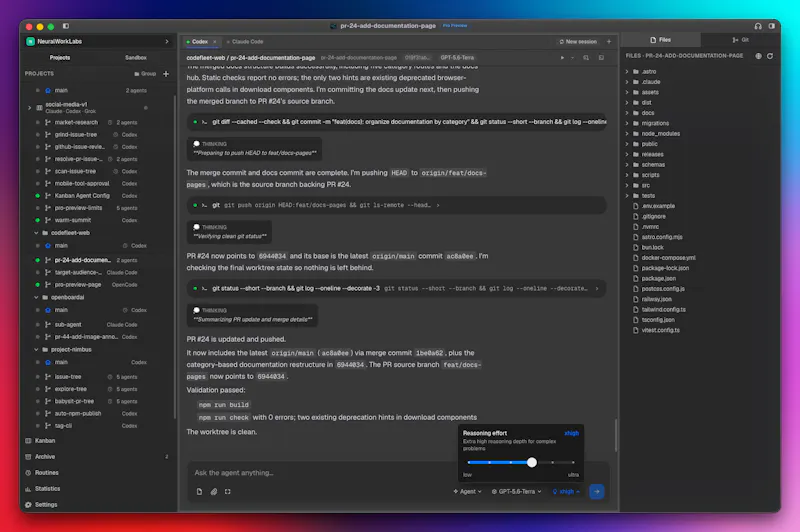Set reasoning effort to the low end of slider
The width and height of the screenshot is (800, 532).
point(469,462)
